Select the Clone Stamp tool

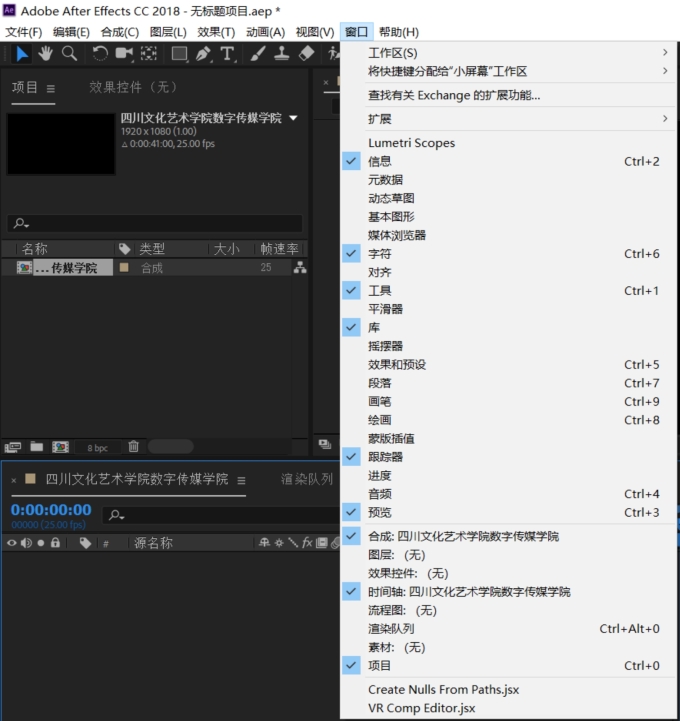pos(281,54)
